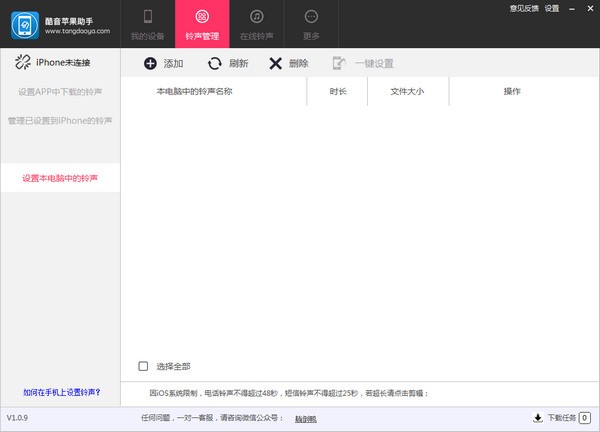Click the www.tangdaoya.com website text
600x432 pixels.
77,31
